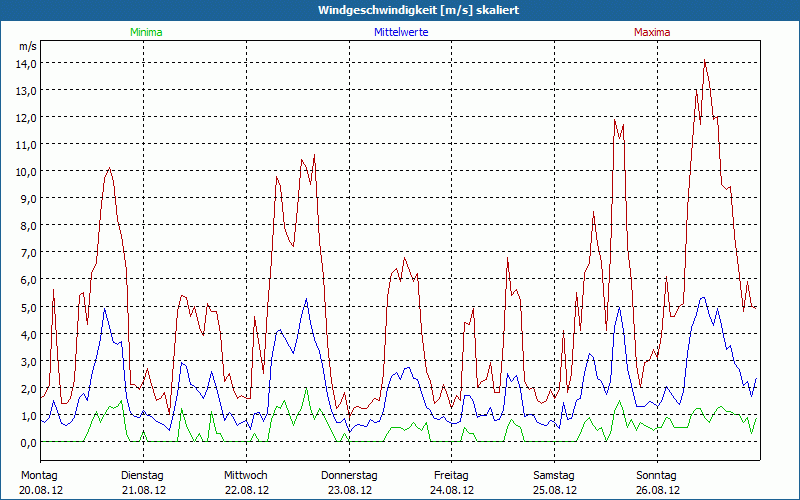
Task: Click the Sonntag day label
Action: (657, 475)
